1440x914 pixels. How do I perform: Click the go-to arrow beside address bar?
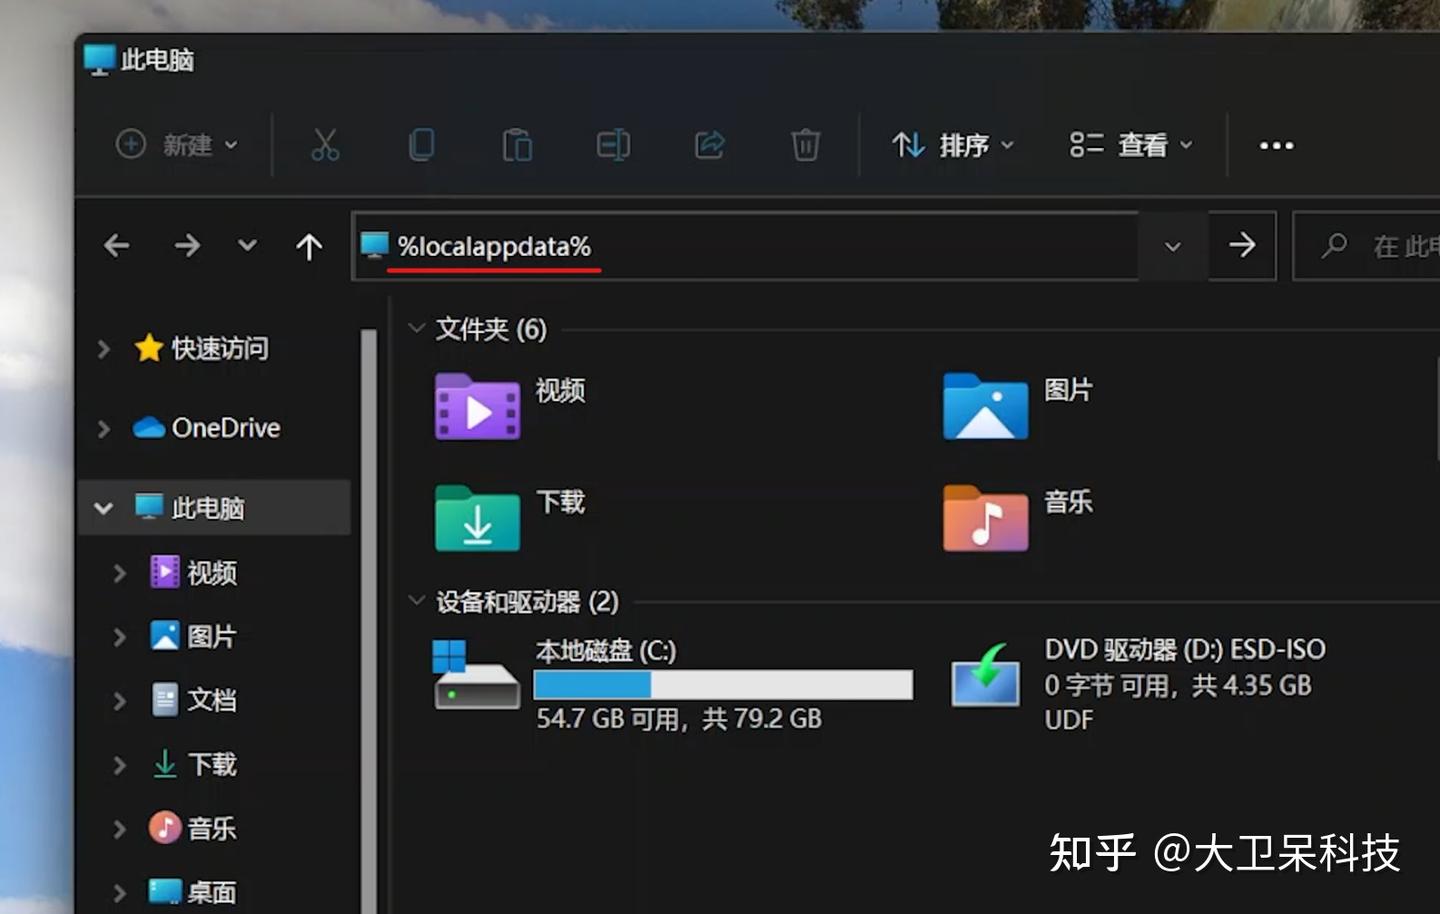pyautogui.click(x=1242, y=246)
